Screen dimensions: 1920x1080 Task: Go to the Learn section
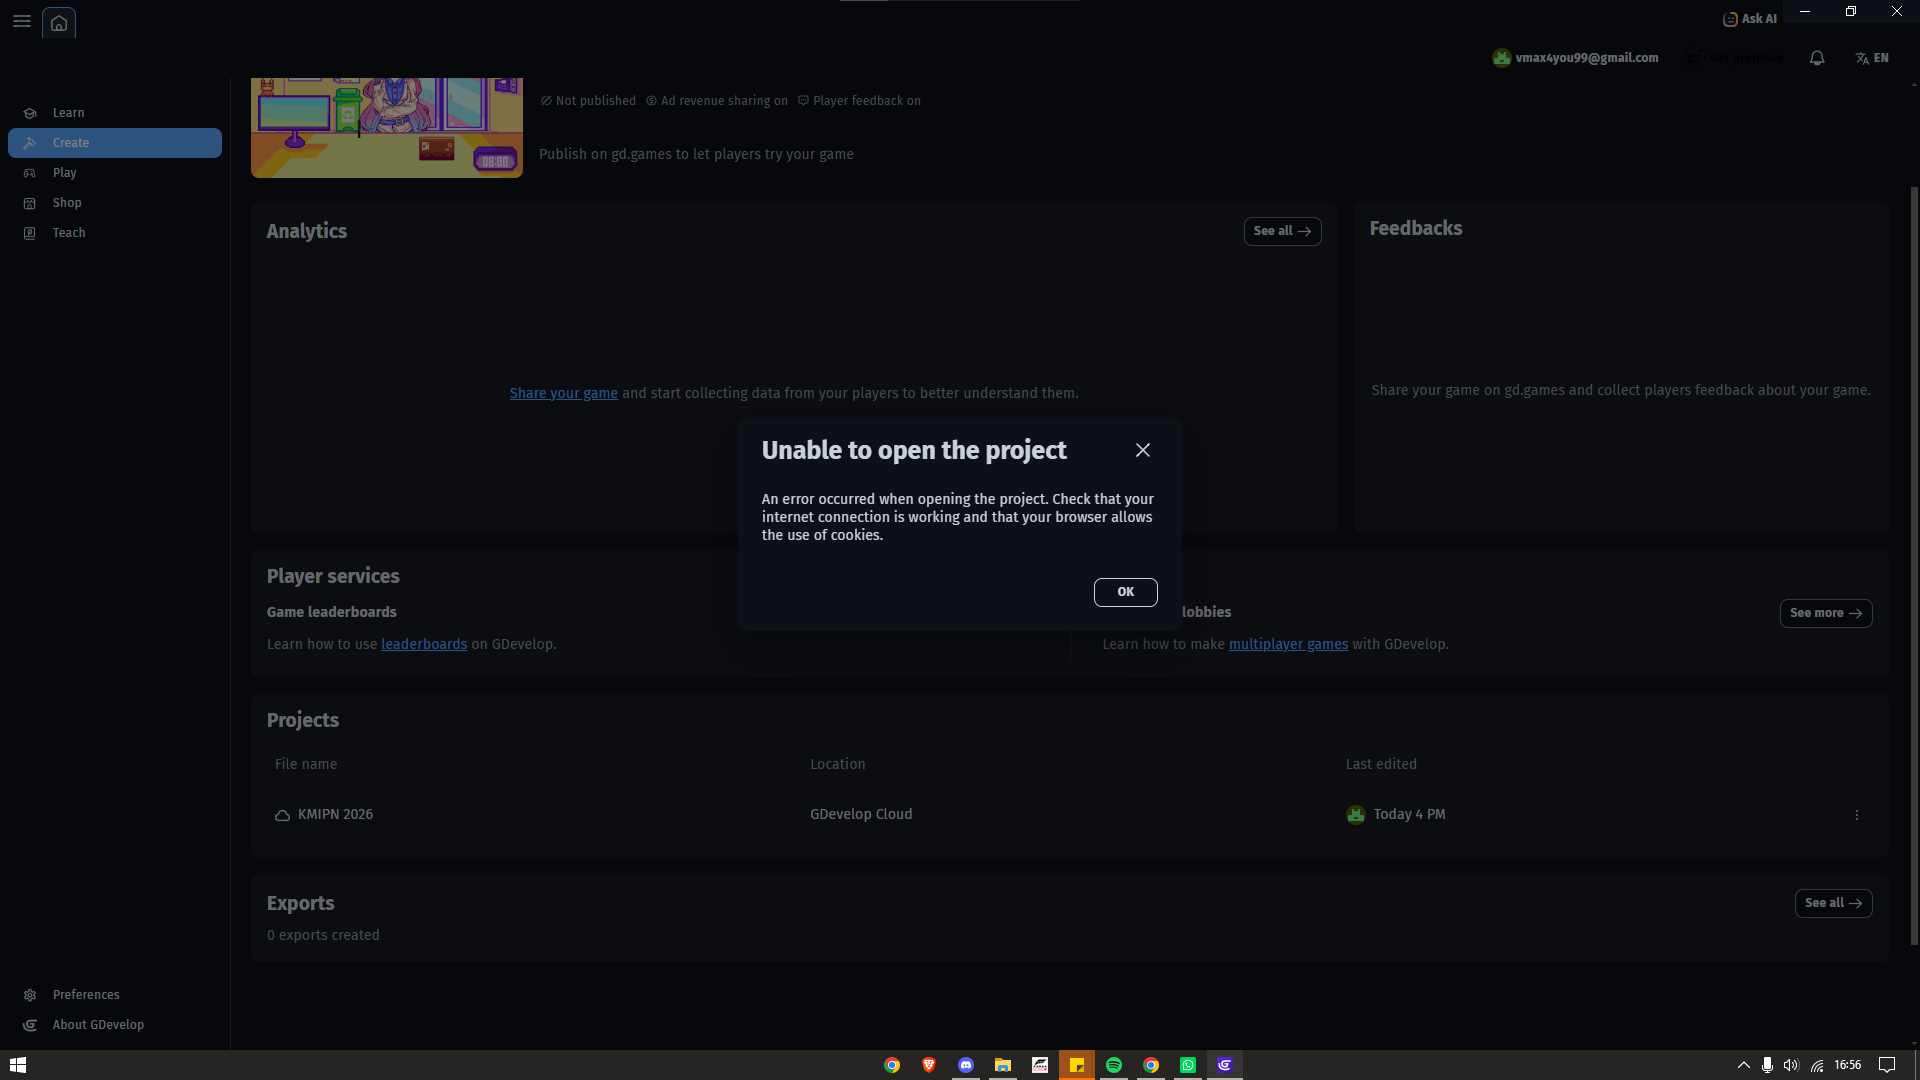click(x=115, y=113)
